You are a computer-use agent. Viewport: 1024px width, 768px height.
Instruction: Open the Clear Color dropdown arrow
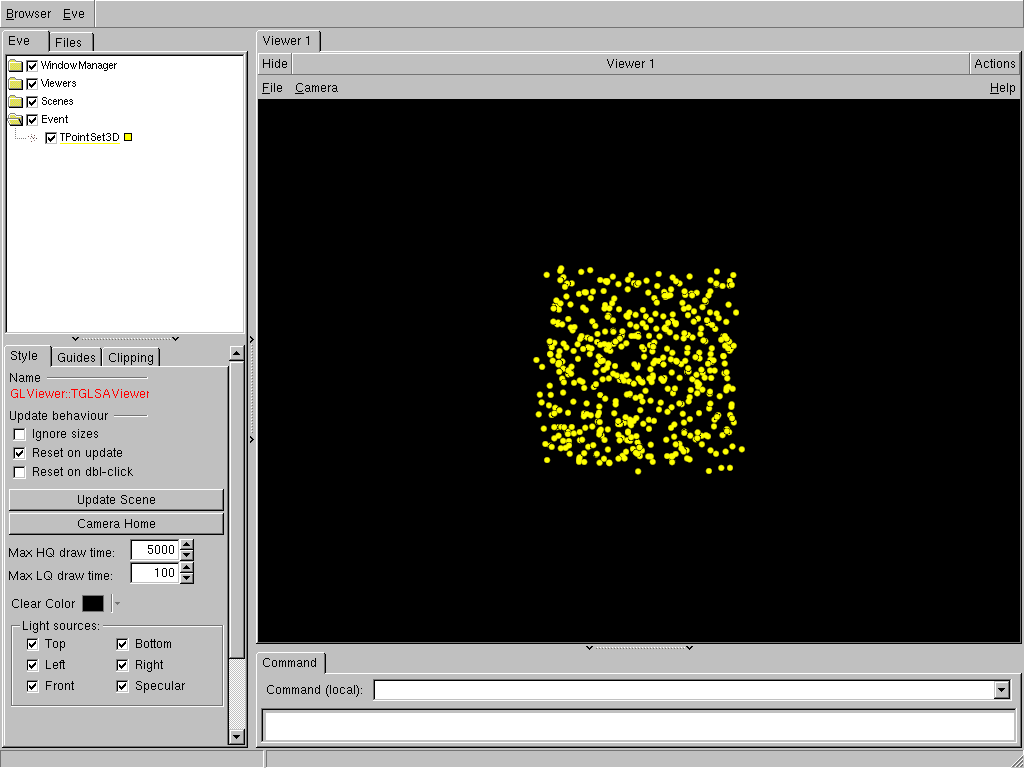(117, 604)
